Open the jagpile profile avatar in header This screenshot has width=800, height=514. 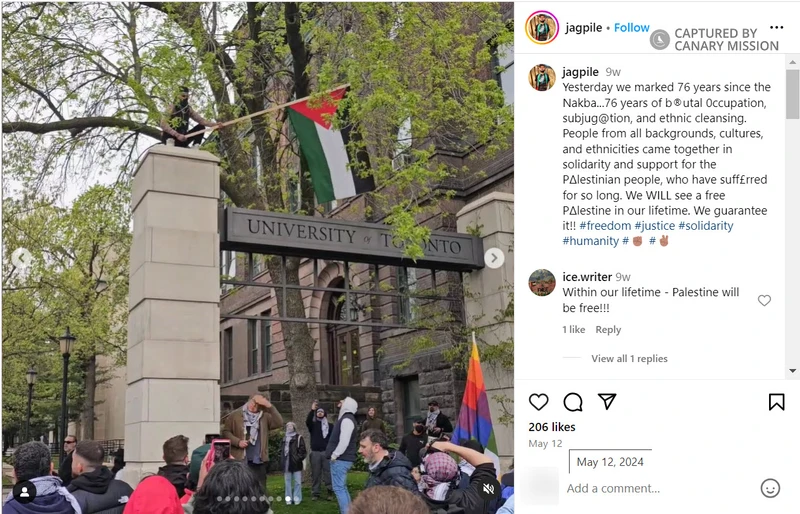tap(542, 28)
